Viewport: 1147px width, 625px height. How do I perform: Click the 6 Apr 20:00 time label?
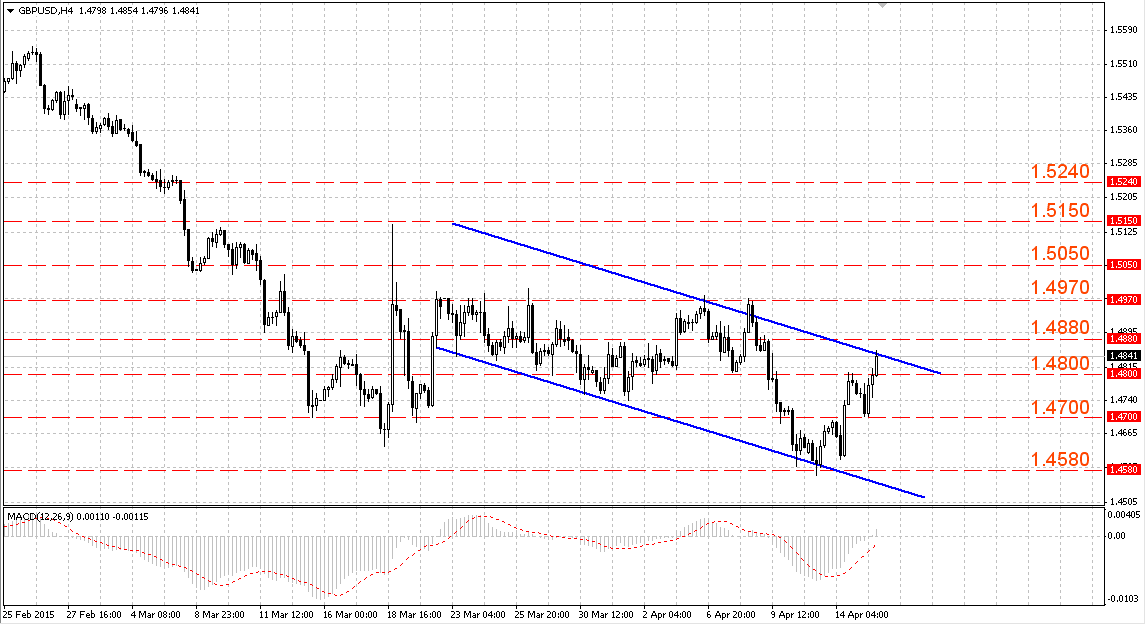pos(732,615)
